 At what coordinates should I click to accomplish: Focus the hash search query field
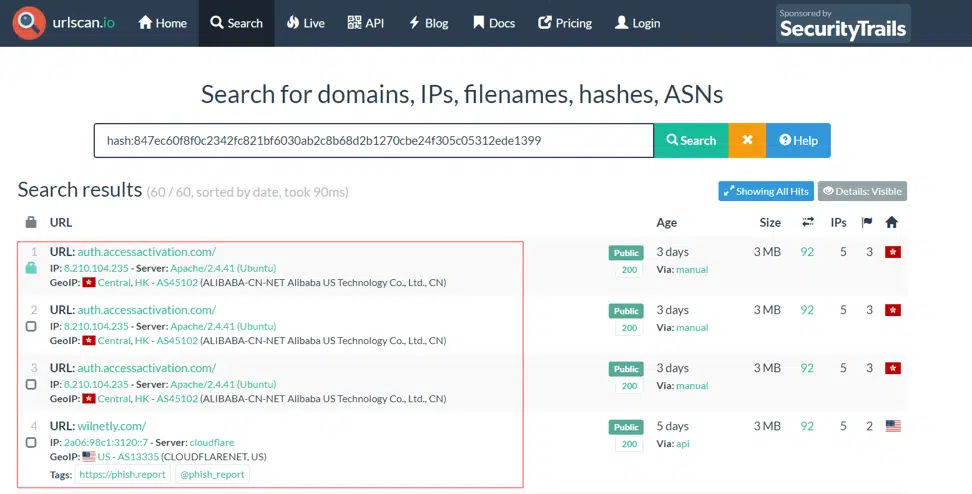click(x=374, y=141)
